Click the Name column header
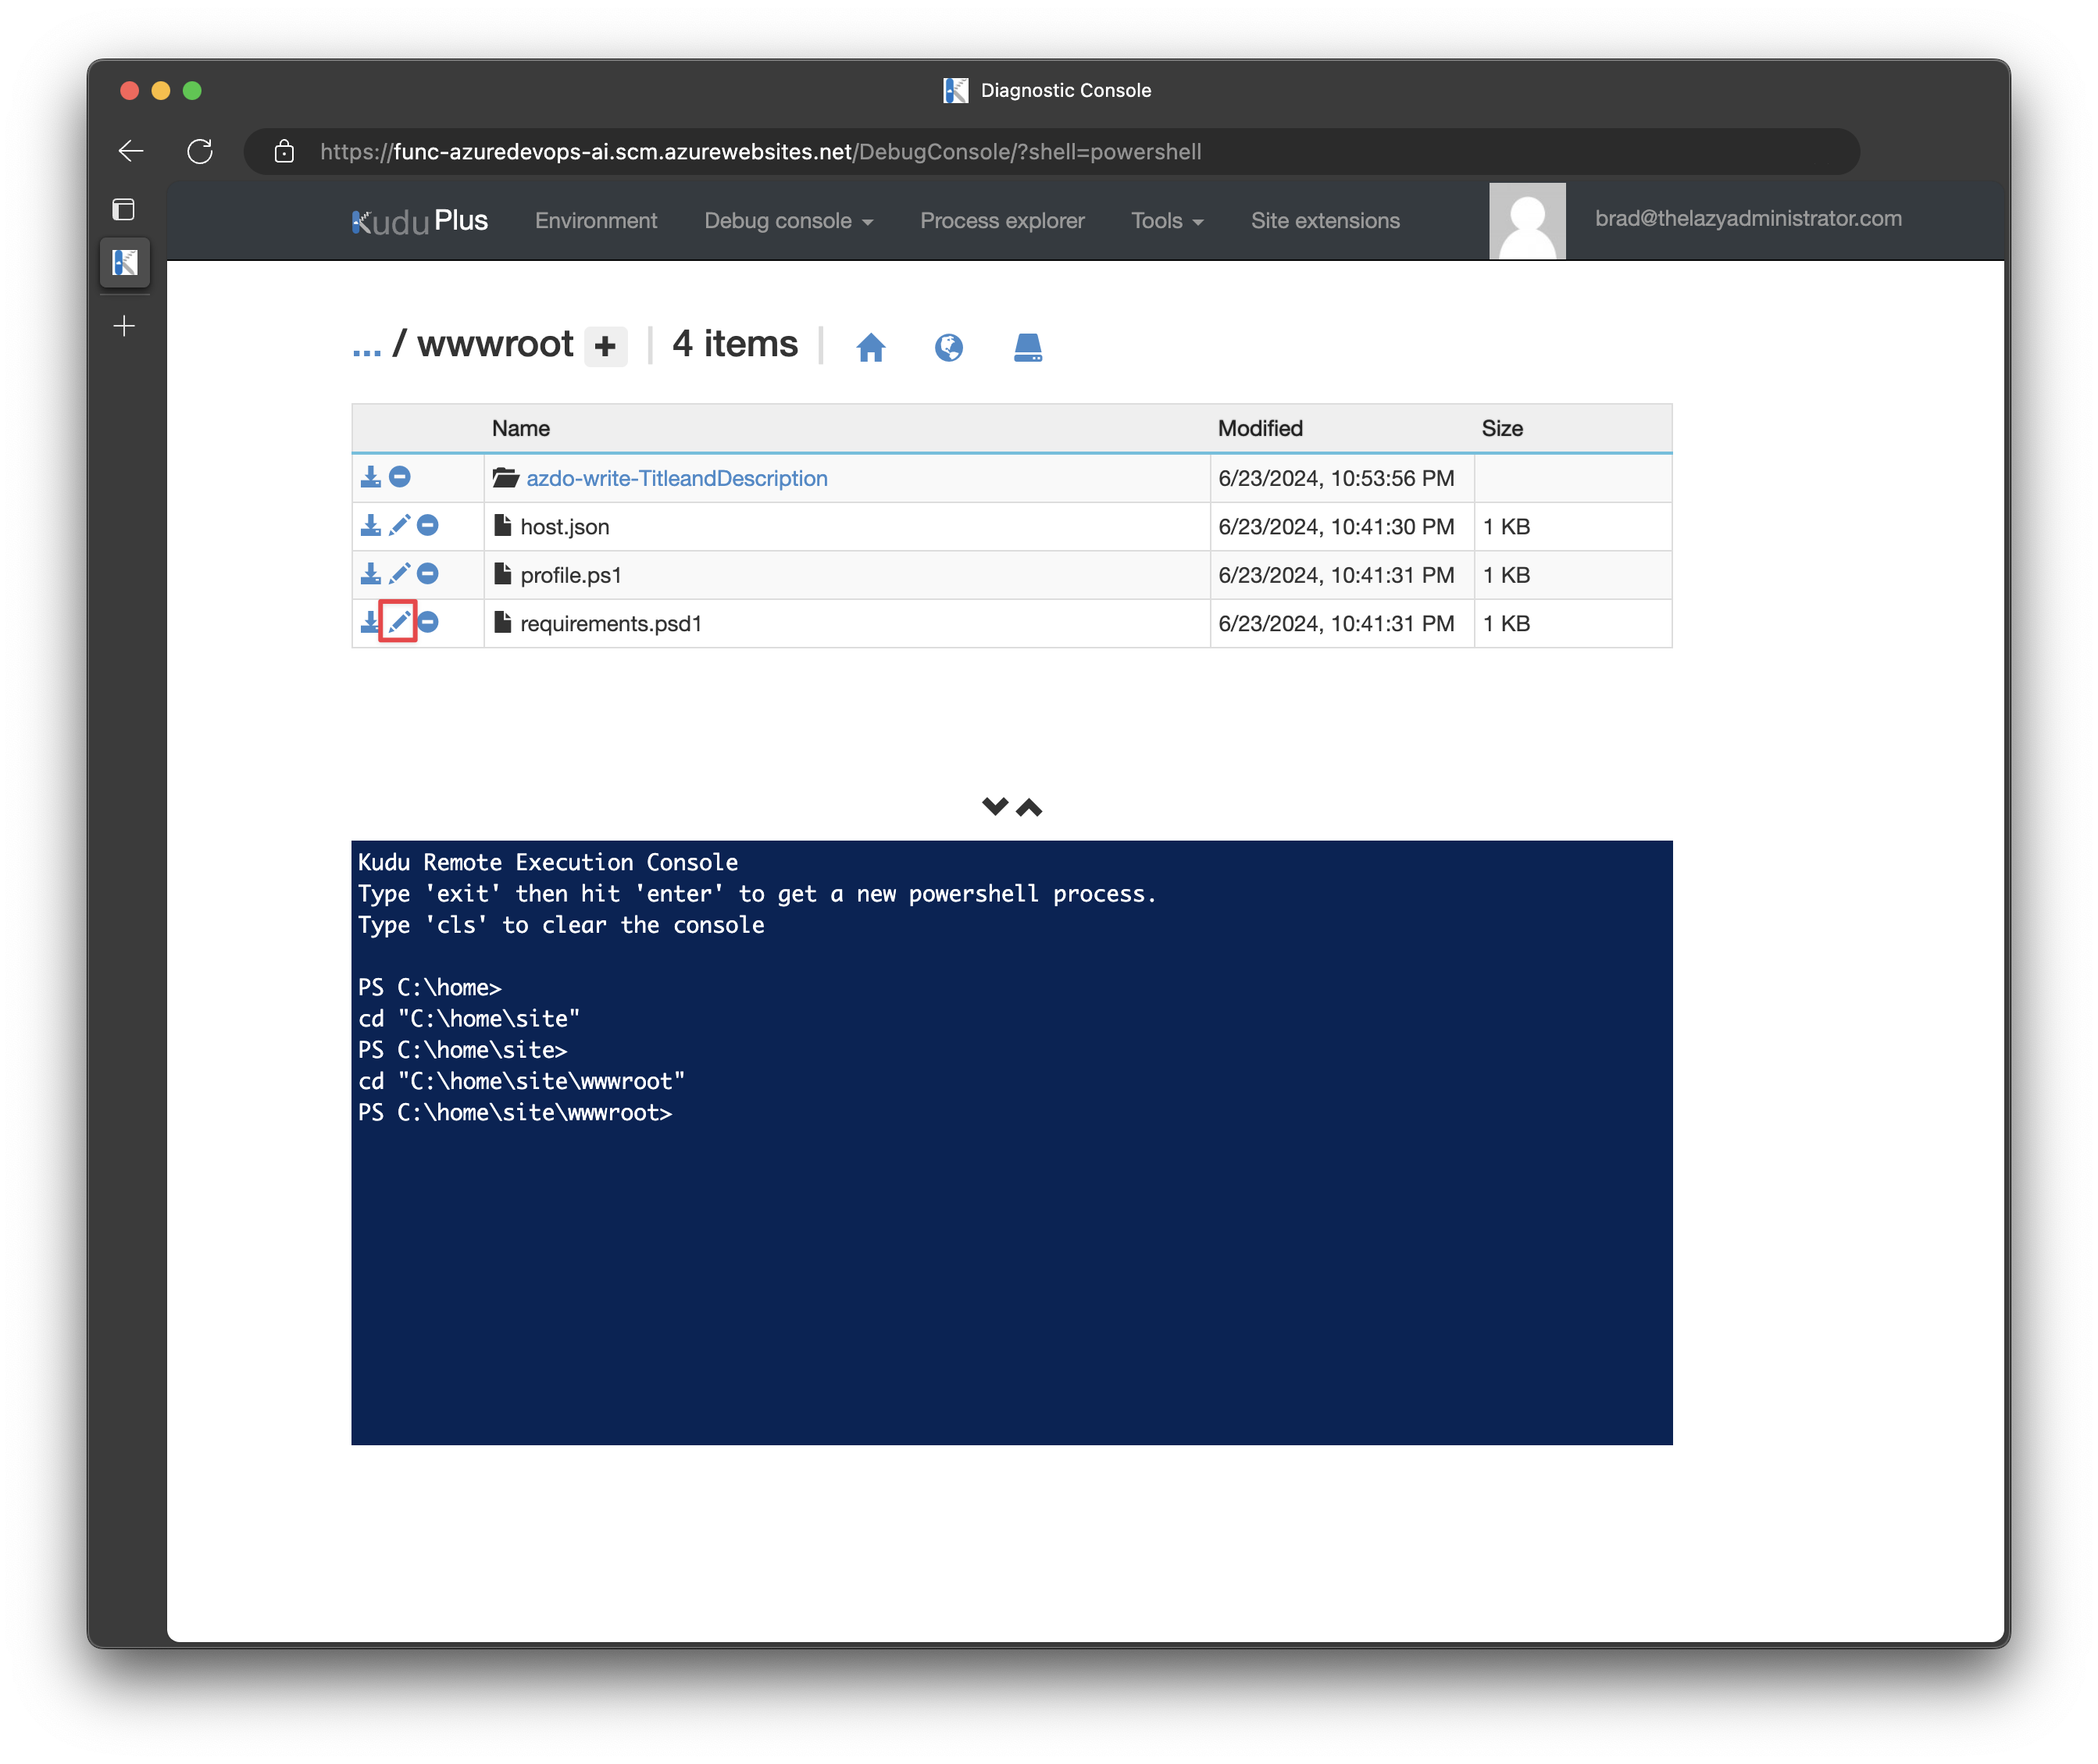This screenshot has width=2098, height=1764. pyautogui.click(x=521, y=428)
